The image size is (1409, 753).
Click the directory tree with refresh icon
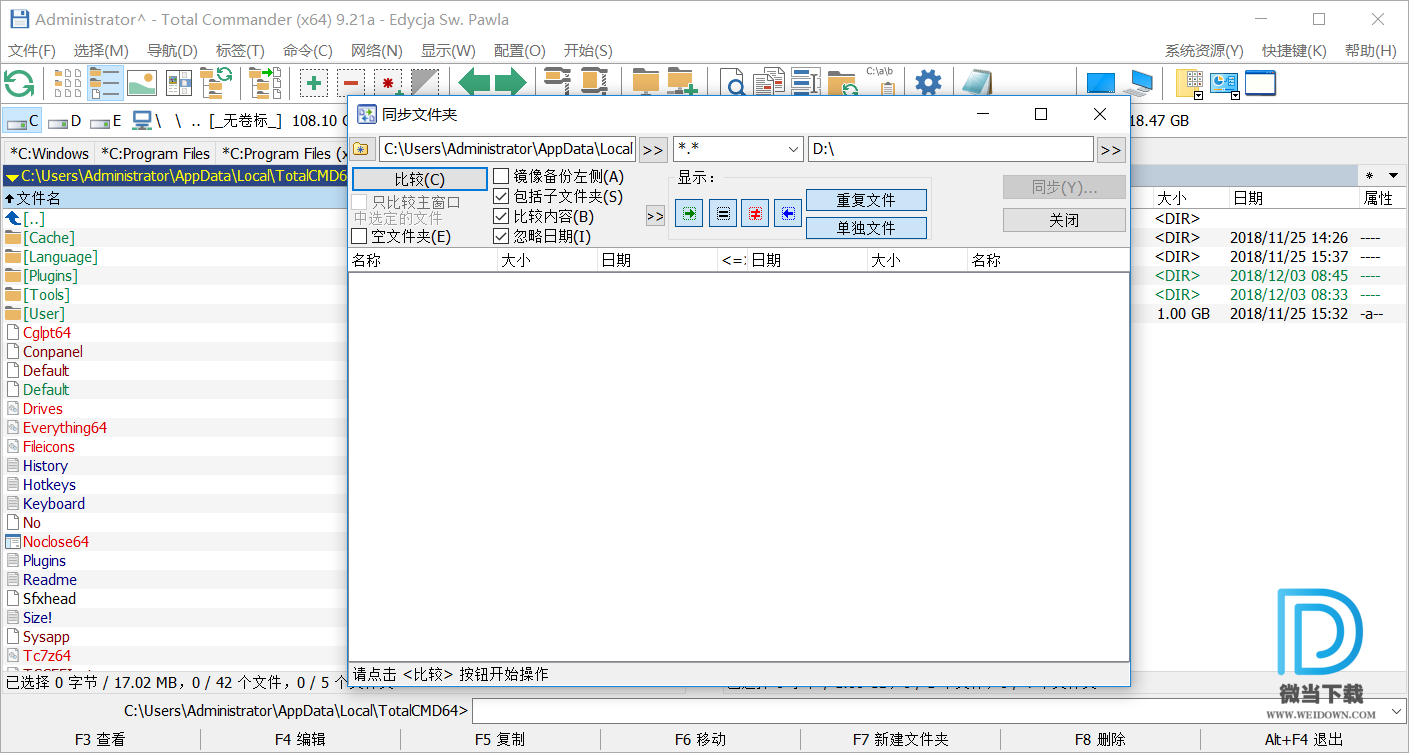click(x=216, y=83)
